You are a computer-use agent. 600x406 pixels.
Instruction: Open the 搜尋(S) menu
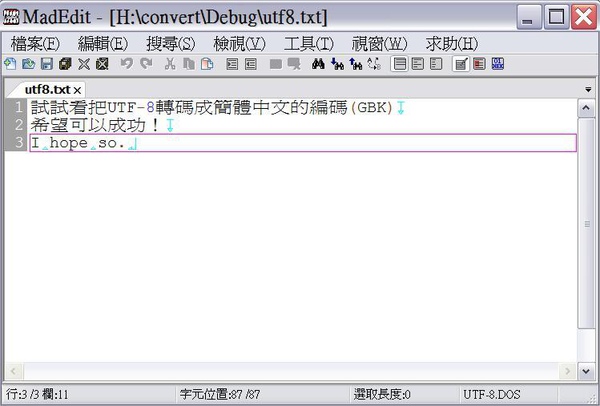point(171,44)
